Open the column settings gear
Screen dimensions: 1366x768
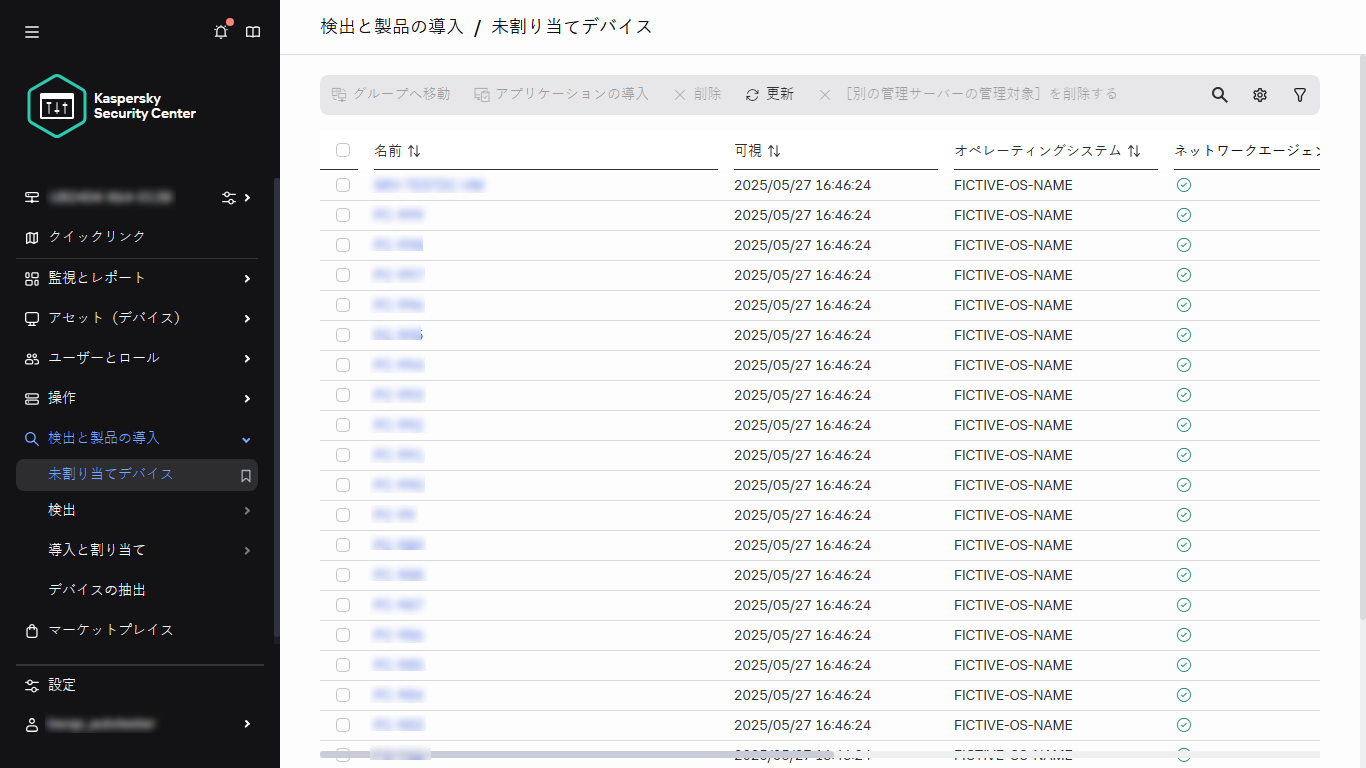pos(1259,94)
